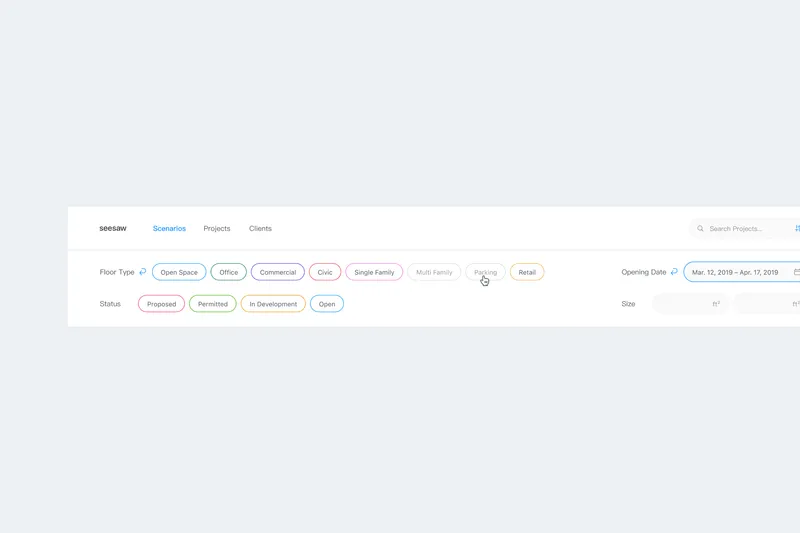This screenshot has height=533, width=800.
Task: Toggle the Commercial floor type chip
Action: click(278, 272)
